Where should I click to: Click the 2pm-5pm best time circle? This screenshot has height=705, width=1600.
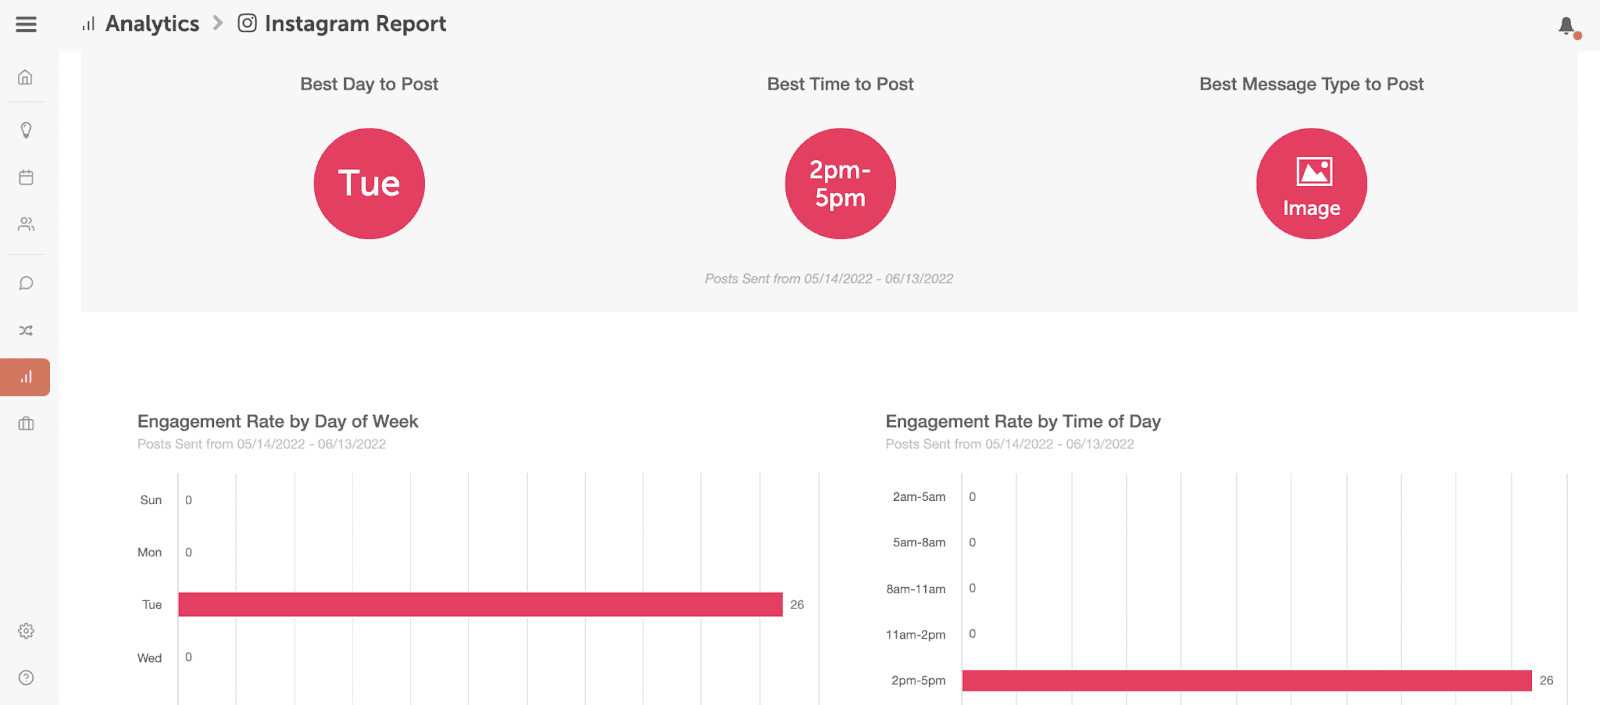840,183
